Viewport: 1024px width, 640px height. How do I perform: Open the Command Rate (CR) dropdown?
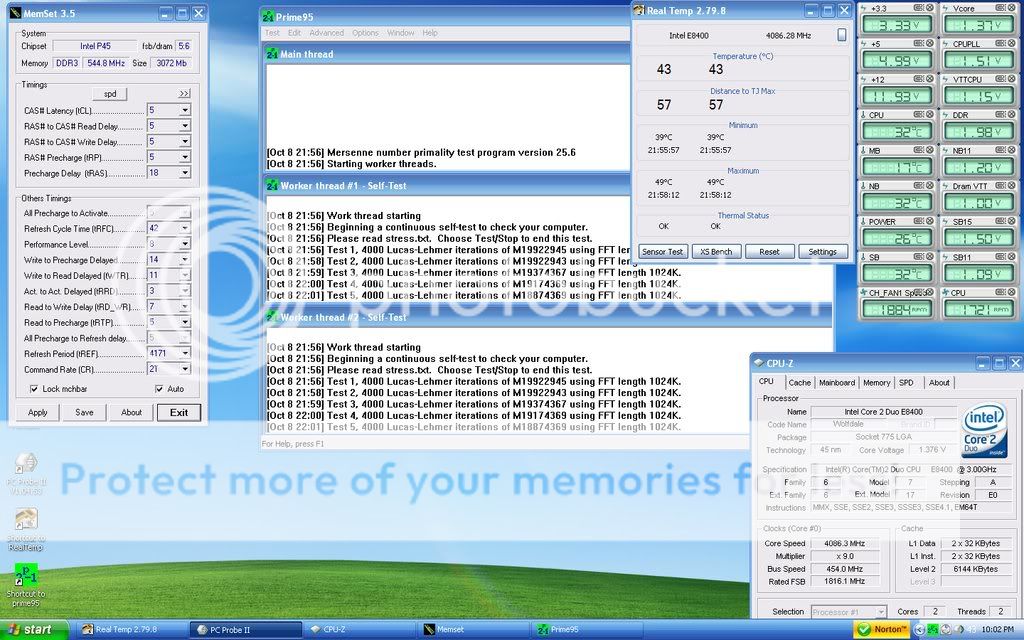pyautogui.click(x=185, y=369)
